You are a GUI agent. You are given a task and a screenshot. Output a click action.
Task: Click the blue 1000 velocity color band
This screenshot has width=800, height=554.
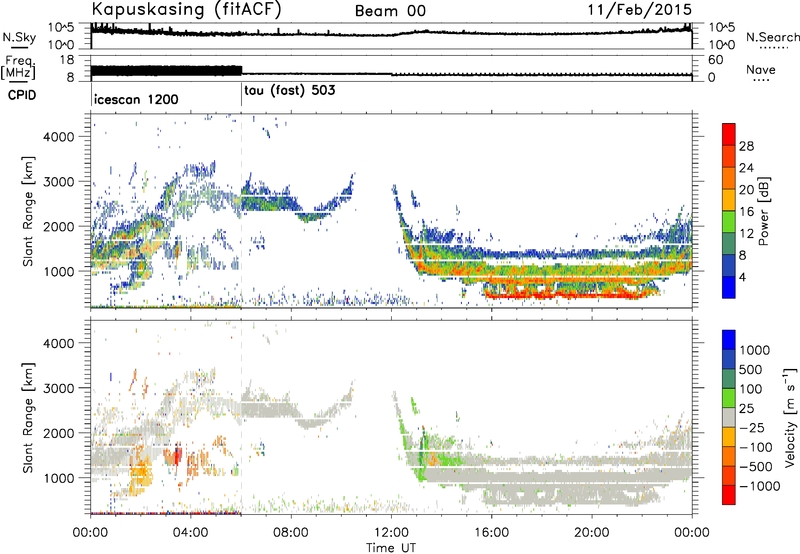pos(729,340)
